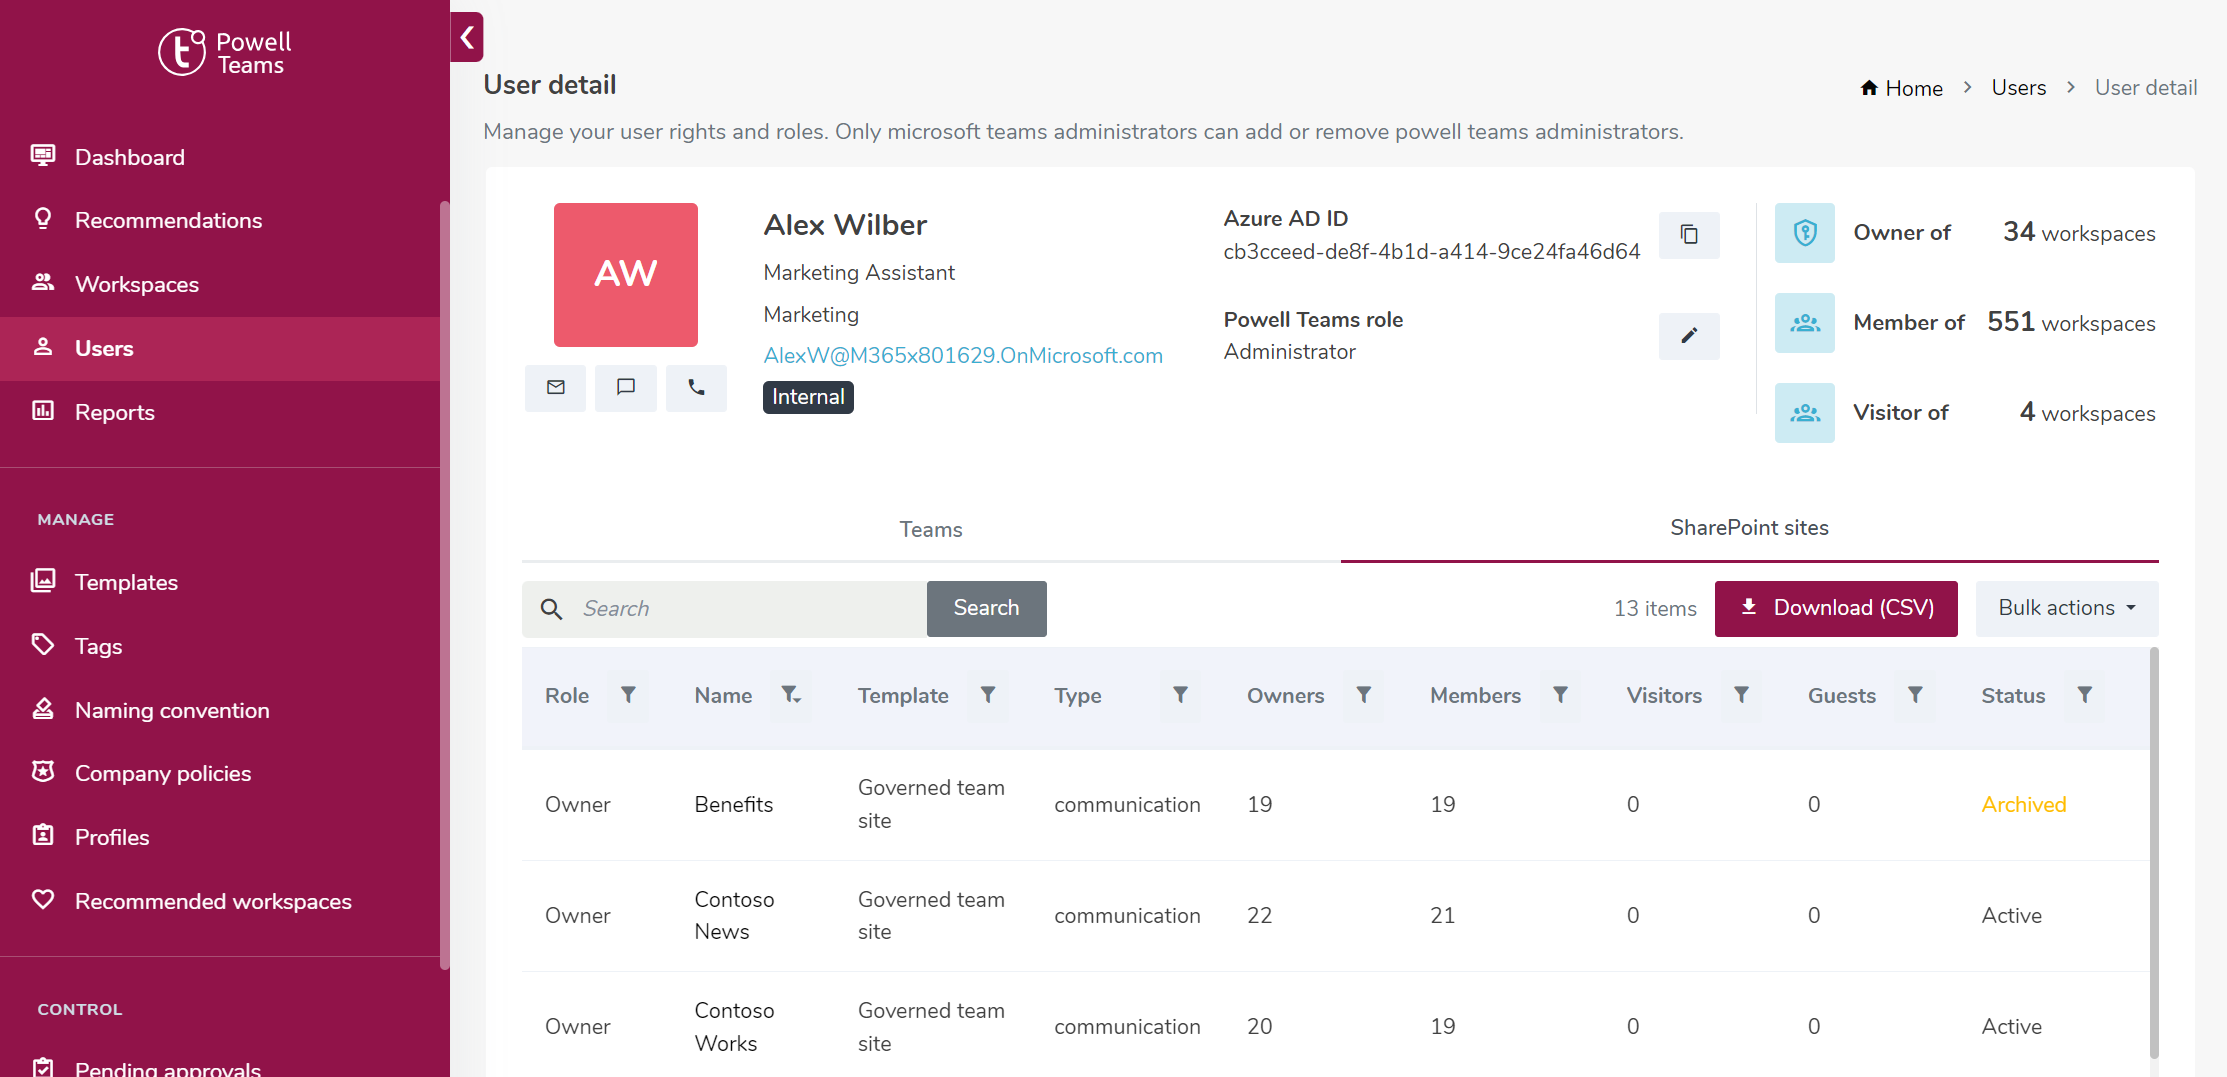Click the Search button

(986, 608)
